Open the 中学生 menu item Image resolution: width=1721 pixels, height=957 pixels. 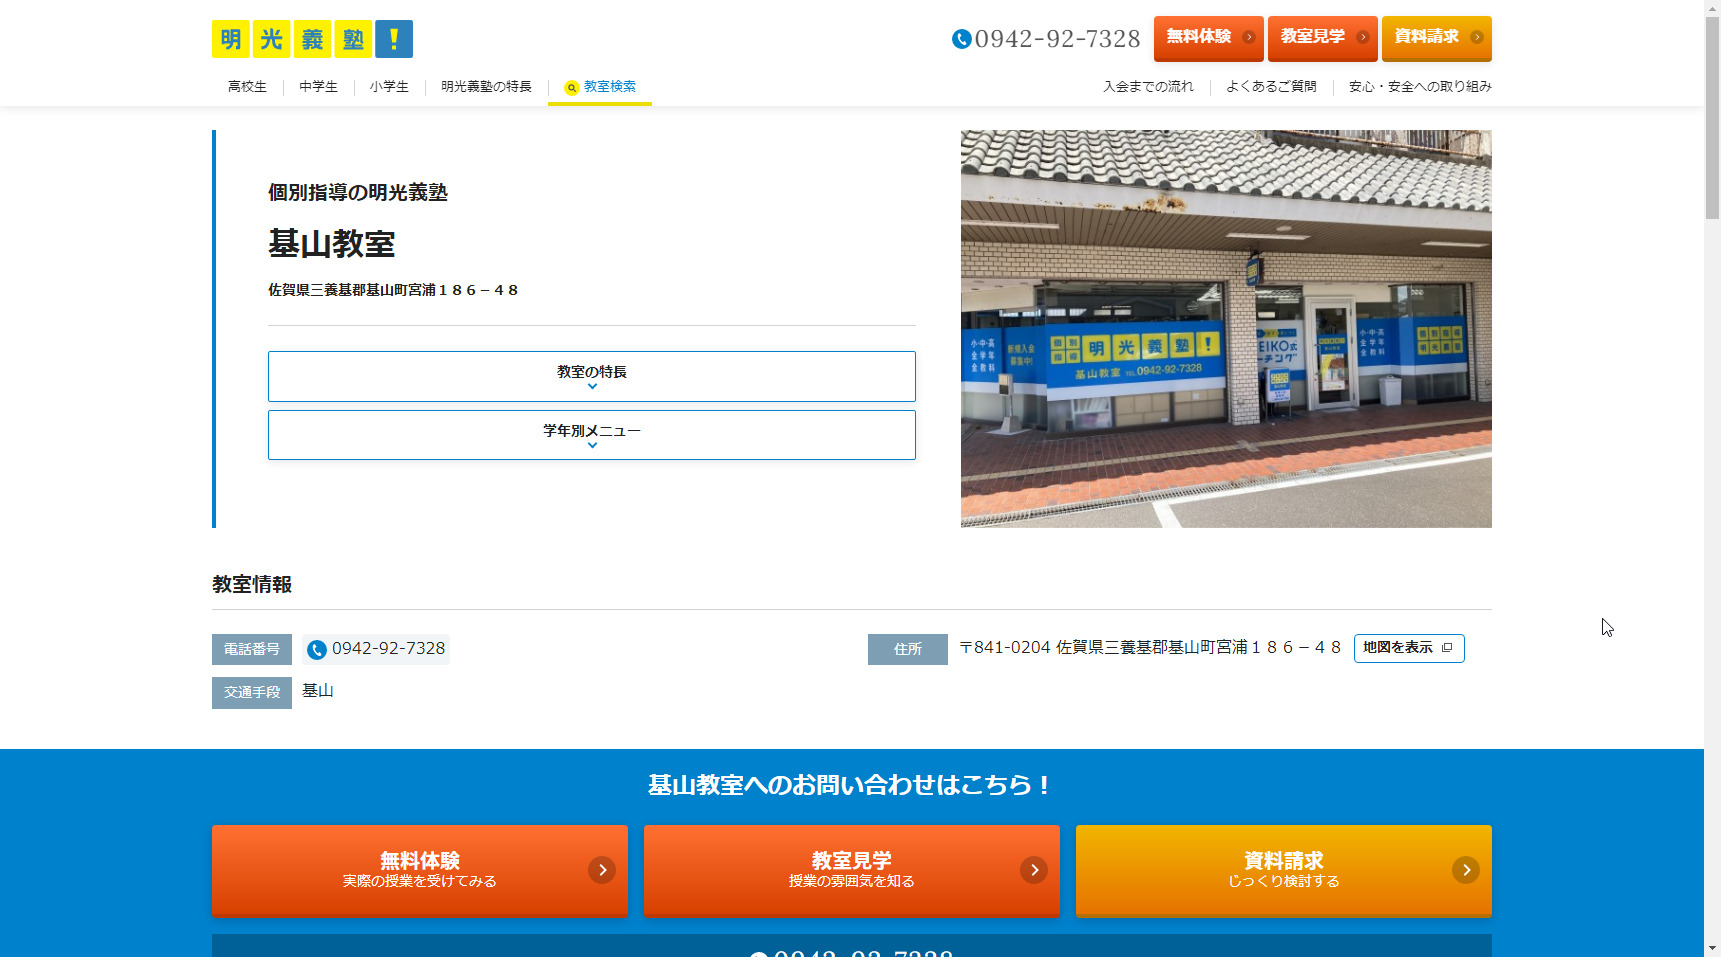(318, 87)
